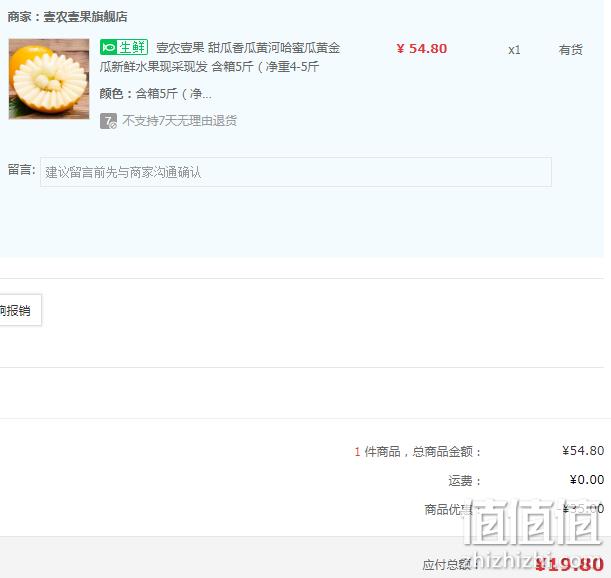This screenshot has height=578, width=611.
Task: Click the 运费 shipping fee amount ¥0.00
Action: [x=587, y=479]
